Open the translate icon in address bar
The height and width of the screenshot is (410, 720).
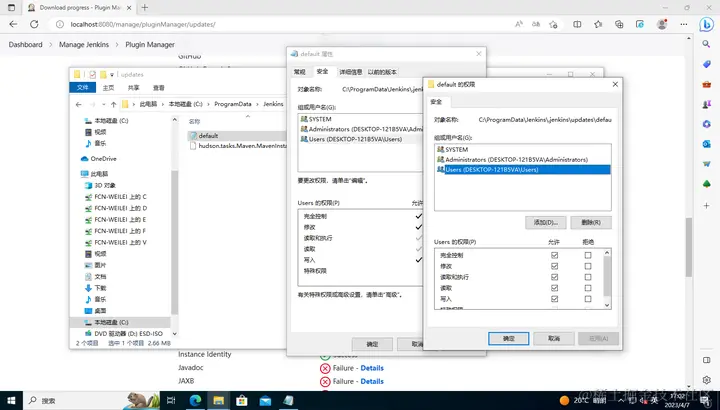coord(536,24)
